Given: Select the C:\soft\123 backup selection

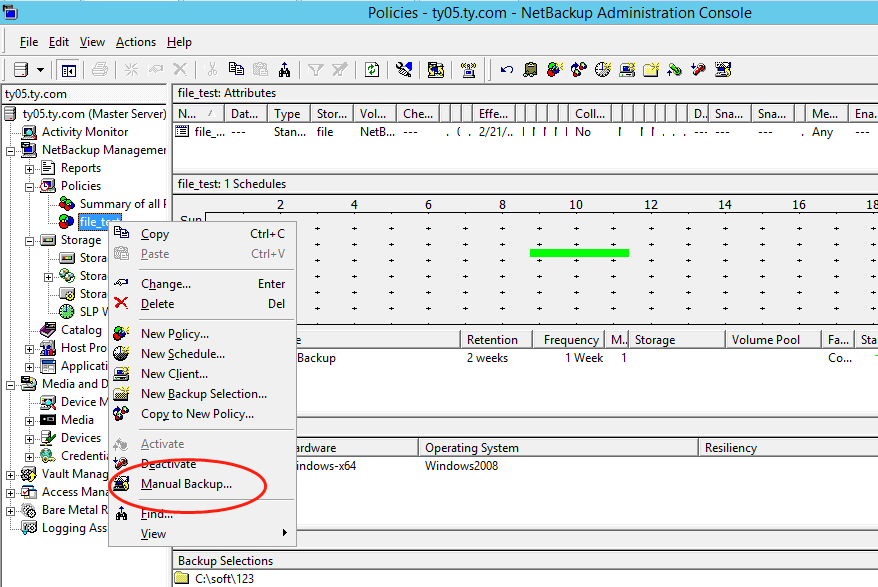Looking at the screenshot, I should (x=224, y=579).
